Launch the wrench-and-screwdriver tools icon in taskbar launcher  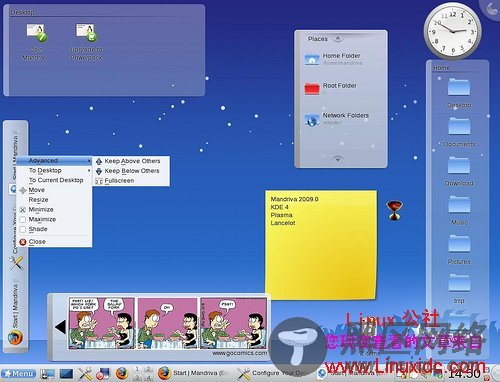(85, 373)
